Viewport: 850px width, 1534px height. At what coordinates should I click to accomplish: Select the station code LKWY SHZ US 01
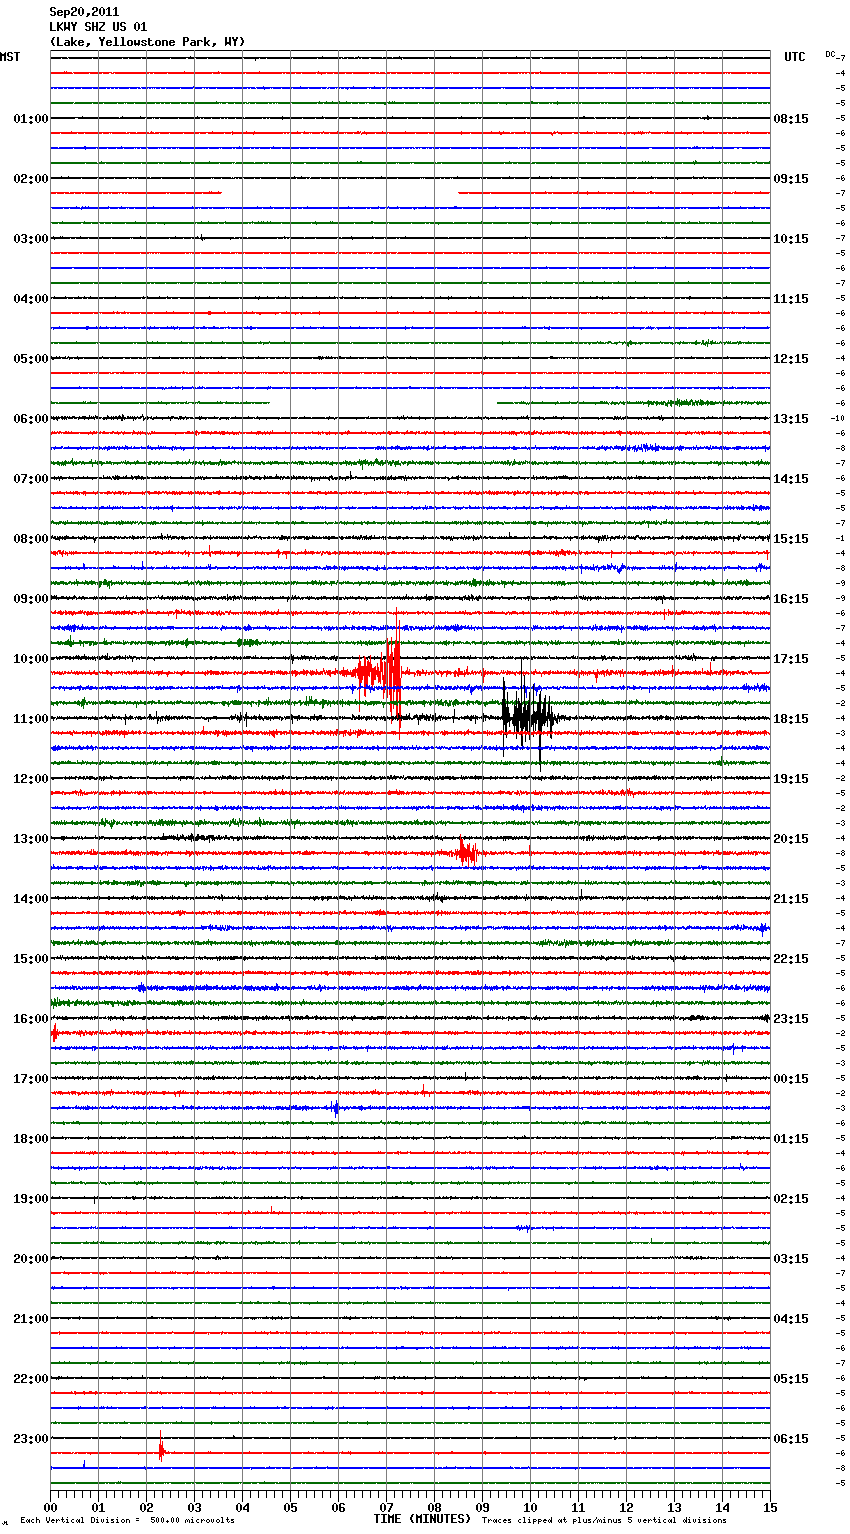coord(98,27)
